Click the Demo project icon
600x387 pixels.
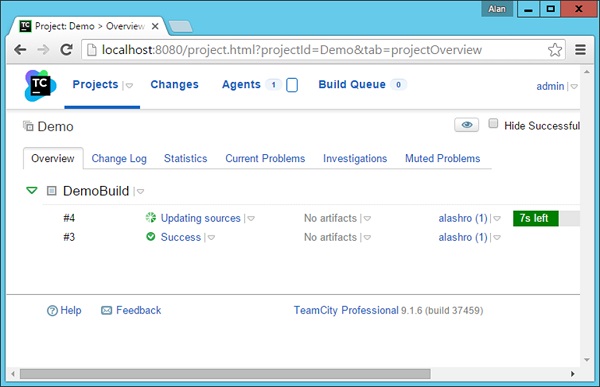point(28,126)
